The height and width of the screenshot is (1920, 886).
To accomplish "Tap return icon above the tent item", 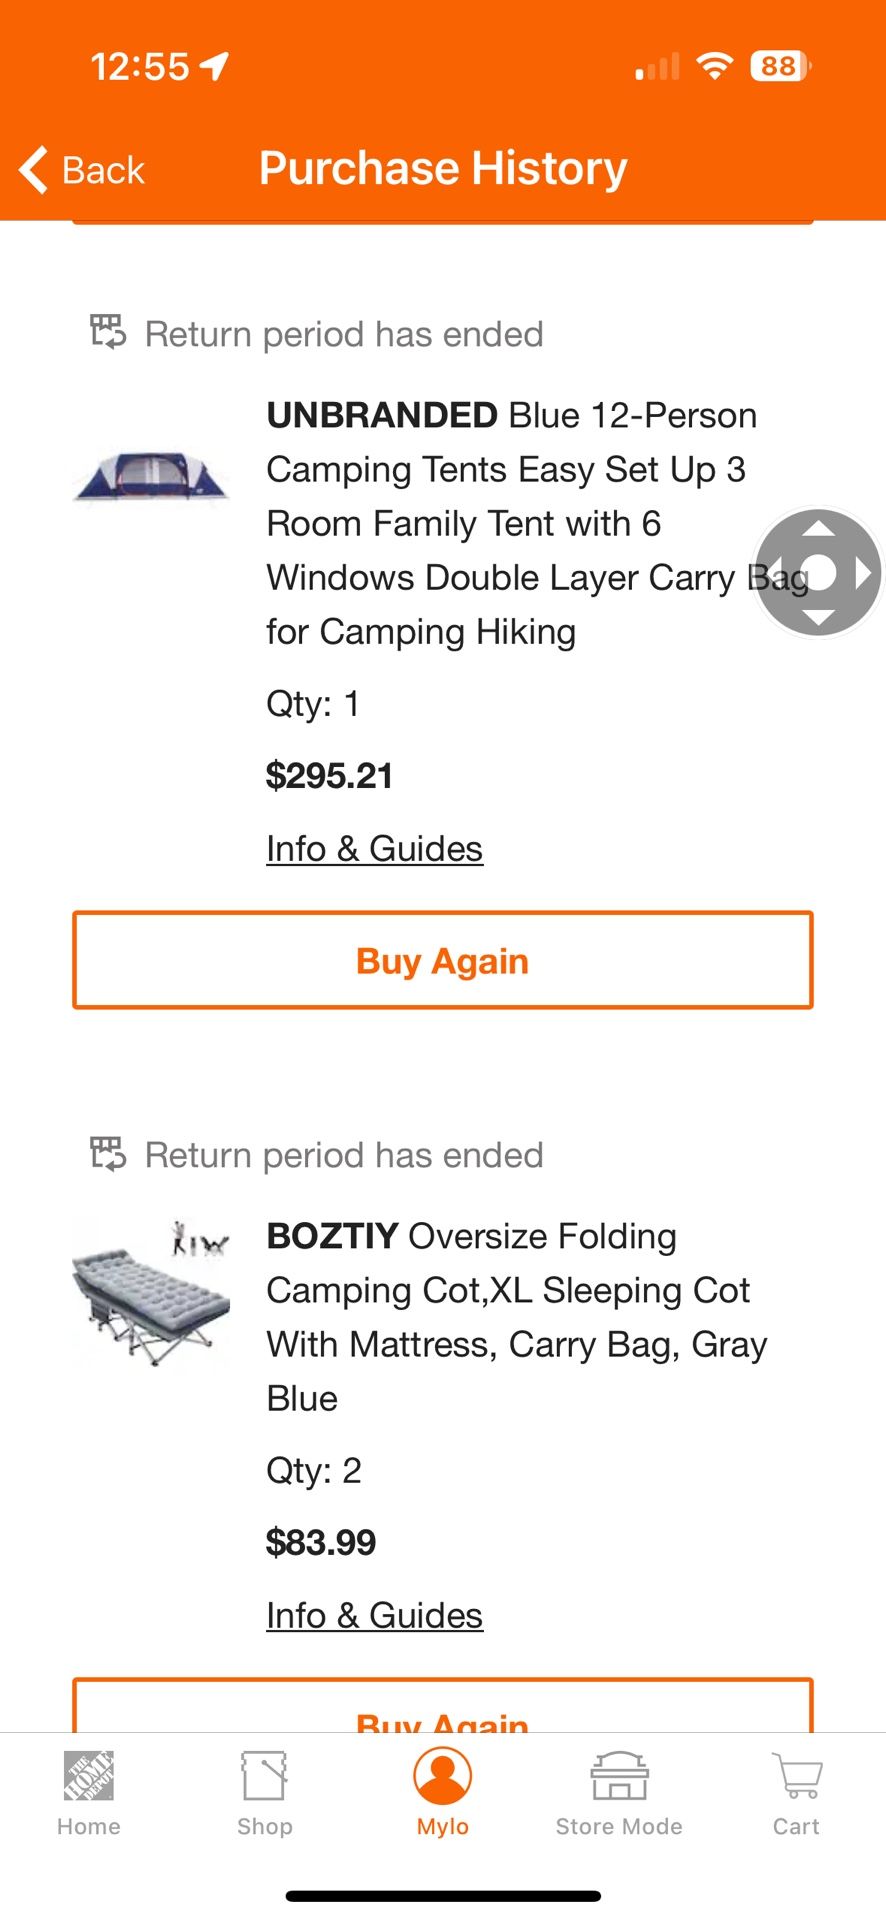I will click(x=108, y=332).
